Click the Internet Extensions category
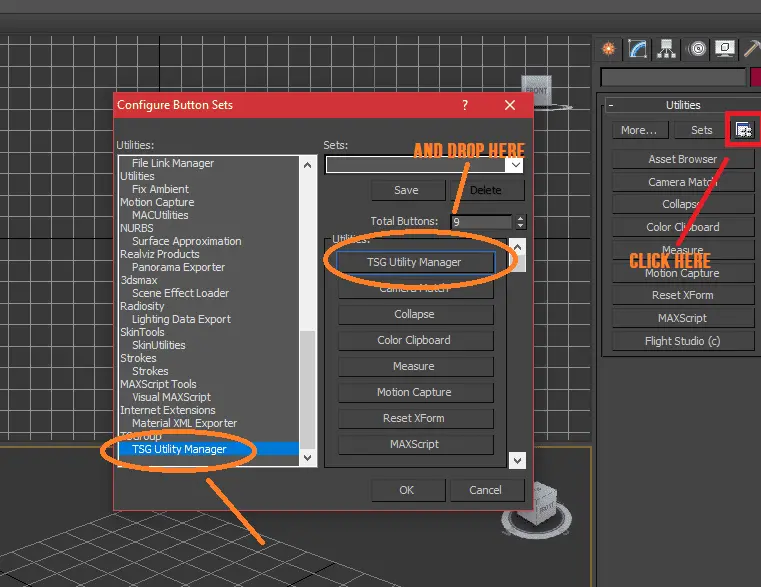The image size is (761, 587). pos(168,410)
